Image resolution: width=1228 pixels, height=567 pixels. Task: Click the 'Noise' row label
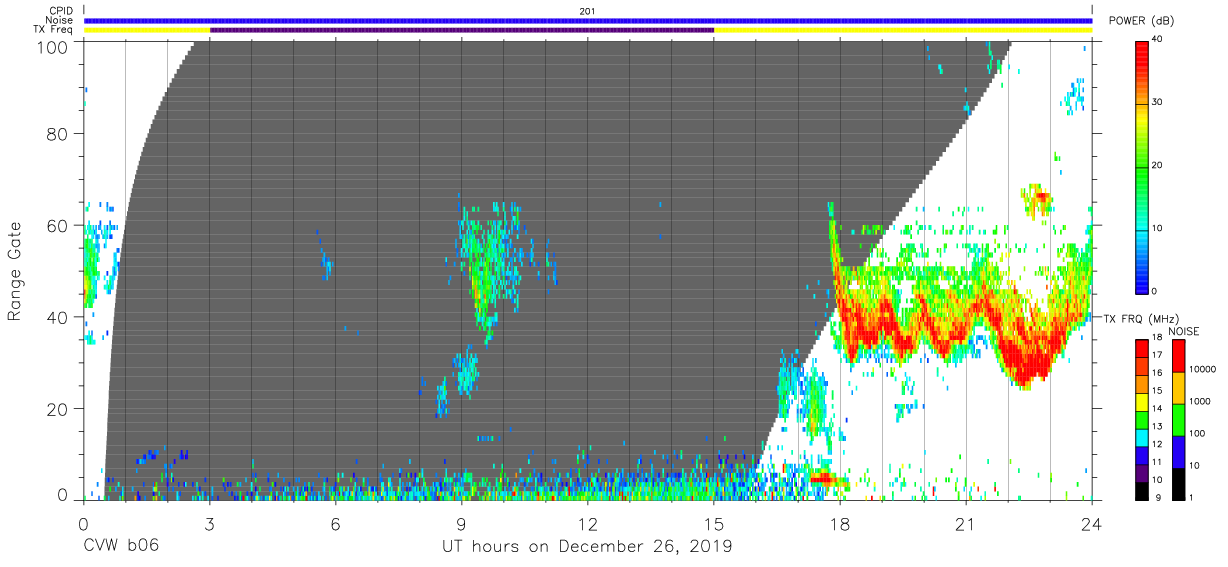(59, 20)
